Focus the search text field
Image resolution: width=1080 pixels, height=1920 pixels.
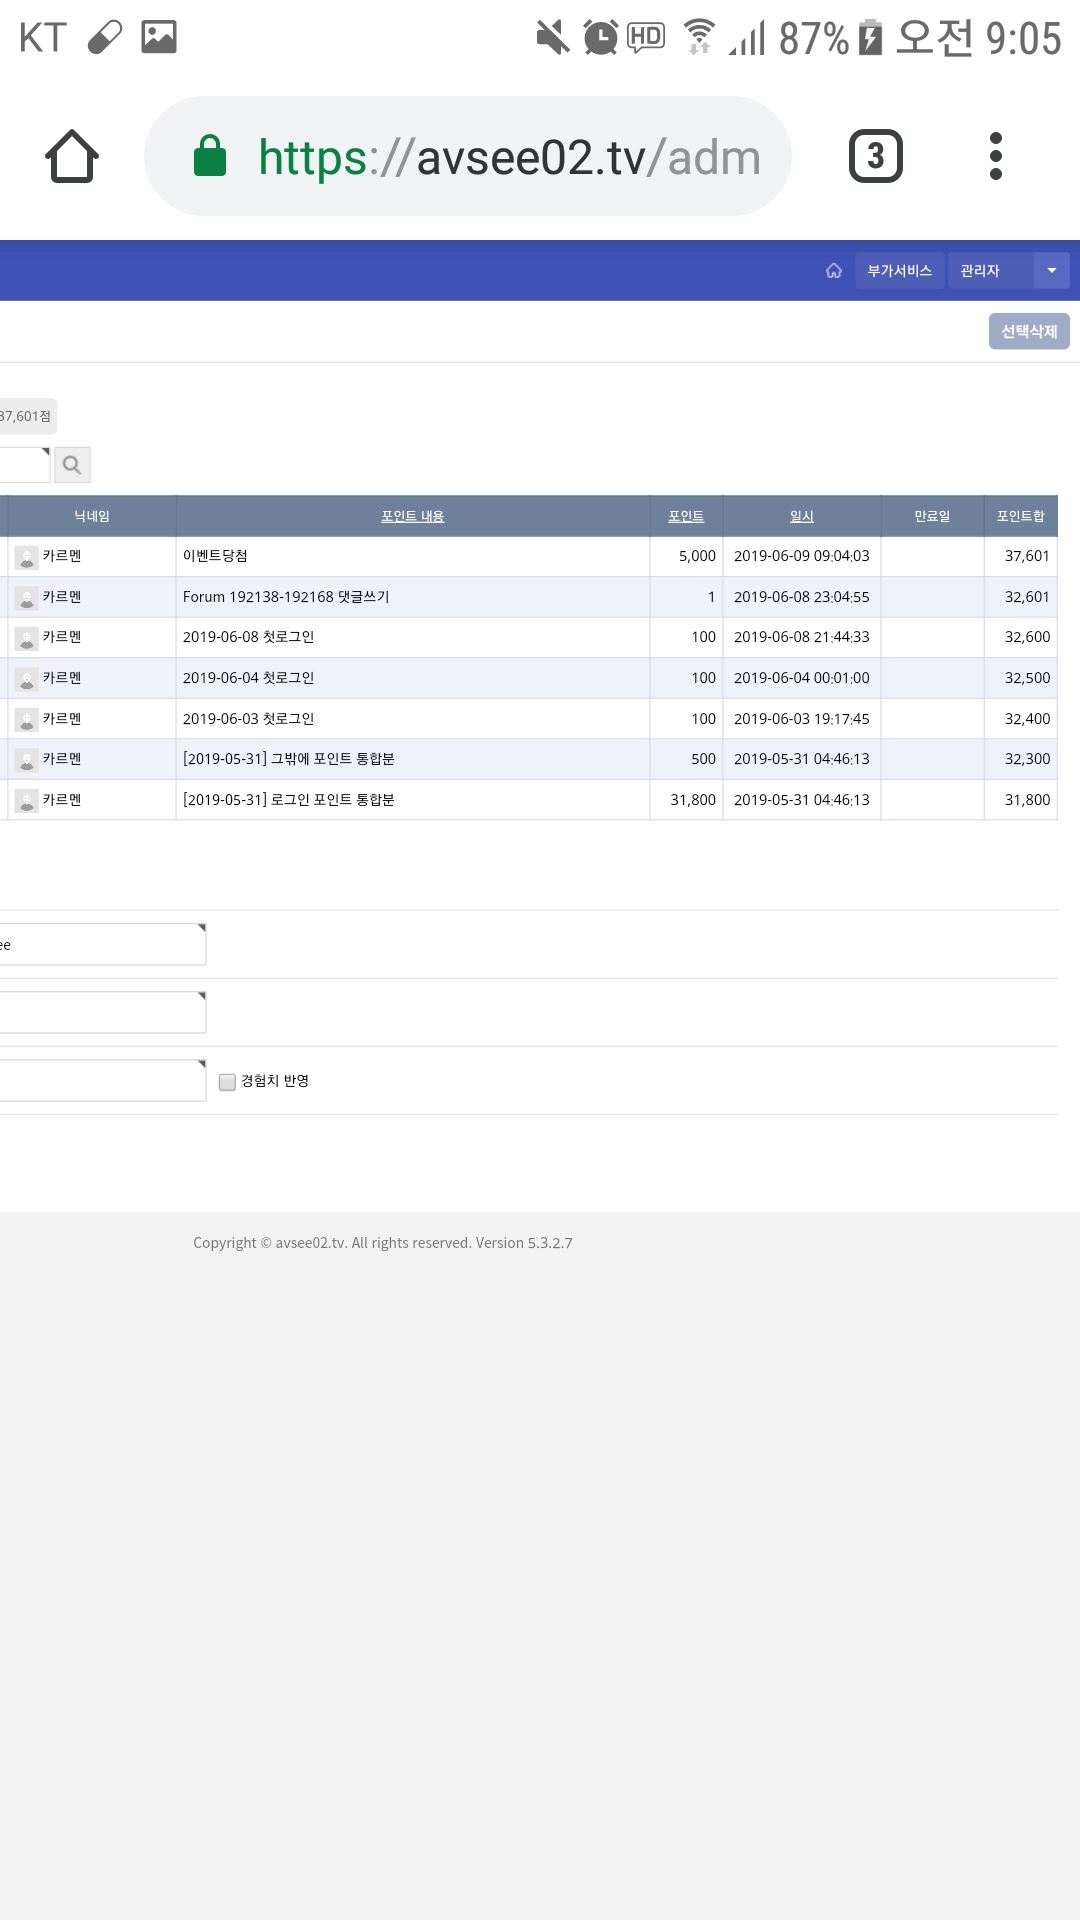pos(24,465)
